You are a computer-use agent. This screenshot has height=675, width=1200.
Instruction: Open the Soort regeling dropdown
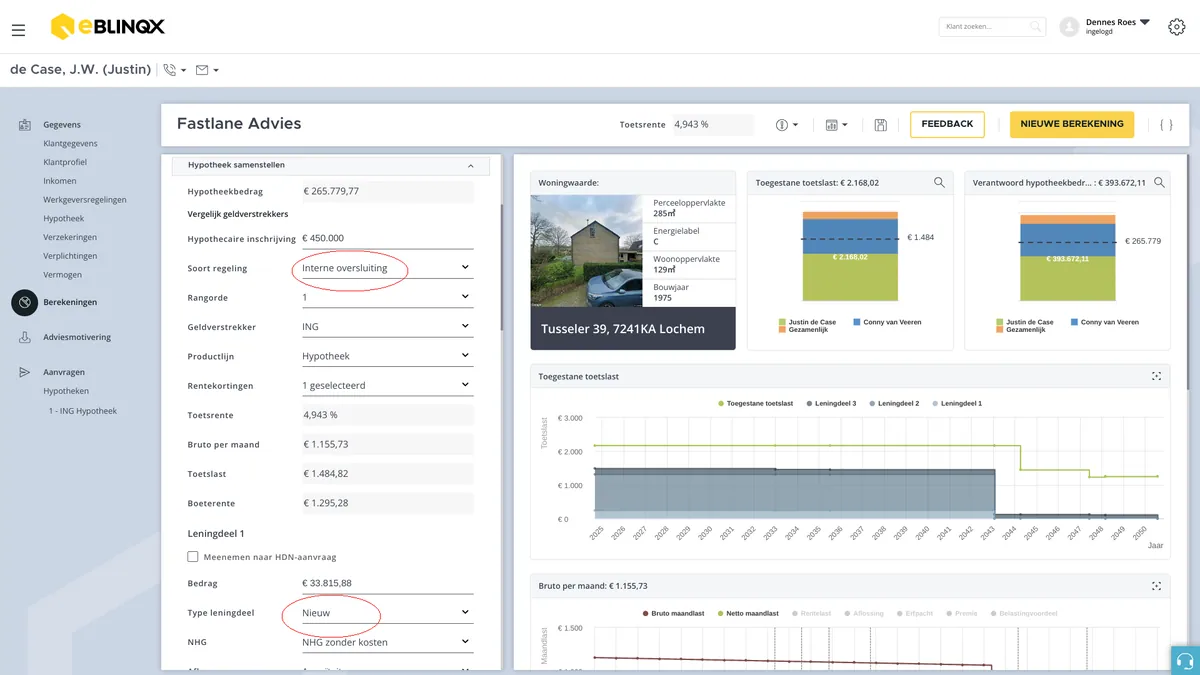coord(387,268)
